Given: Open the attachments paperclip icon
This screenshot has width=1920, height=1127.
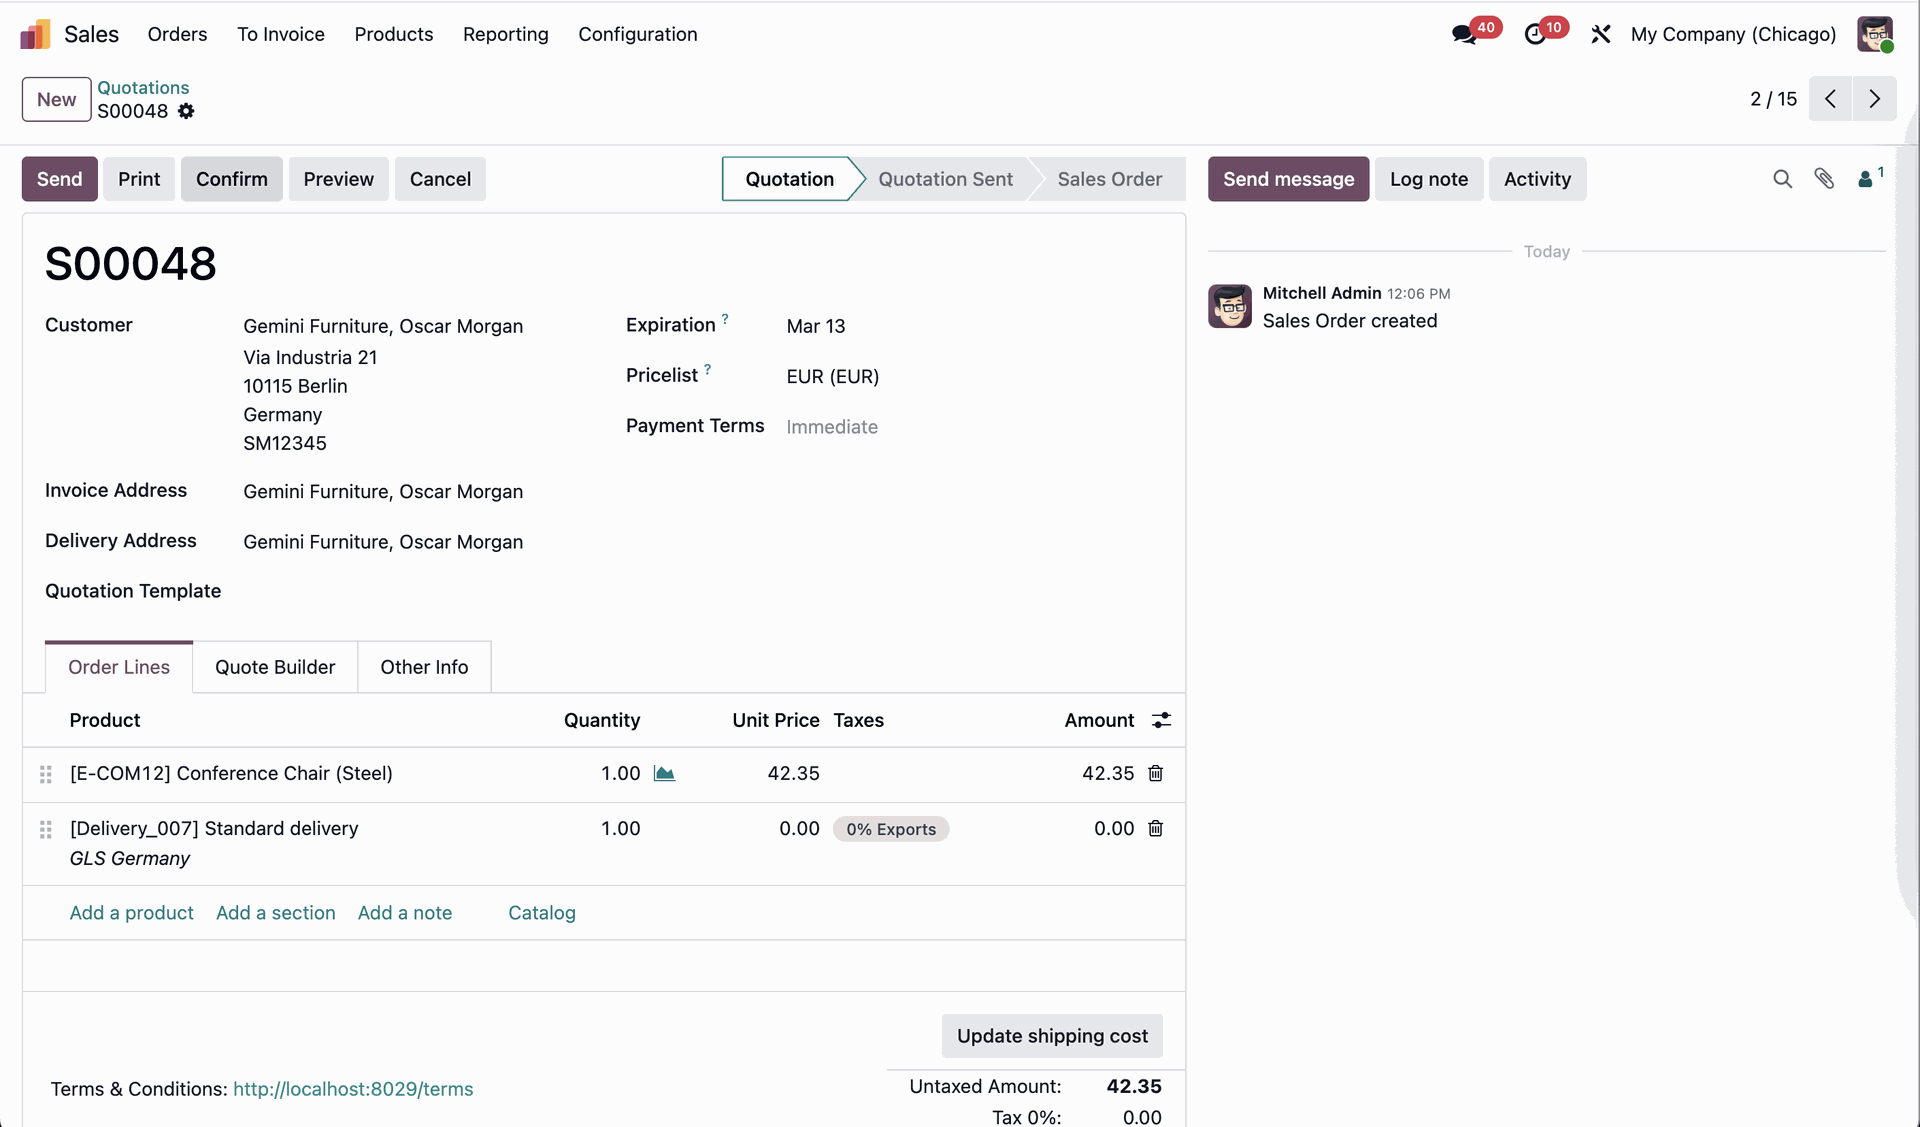Looking at the screenshot, I should (x=1824, y=179).
